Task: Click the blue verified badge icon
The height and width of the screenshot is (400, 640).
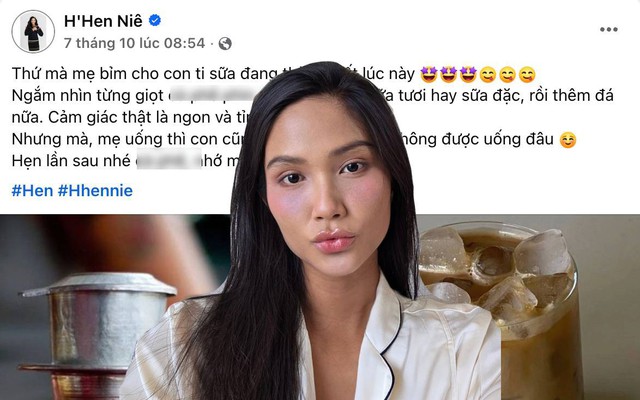Action: pyautogui.click(x=155, y=20)
